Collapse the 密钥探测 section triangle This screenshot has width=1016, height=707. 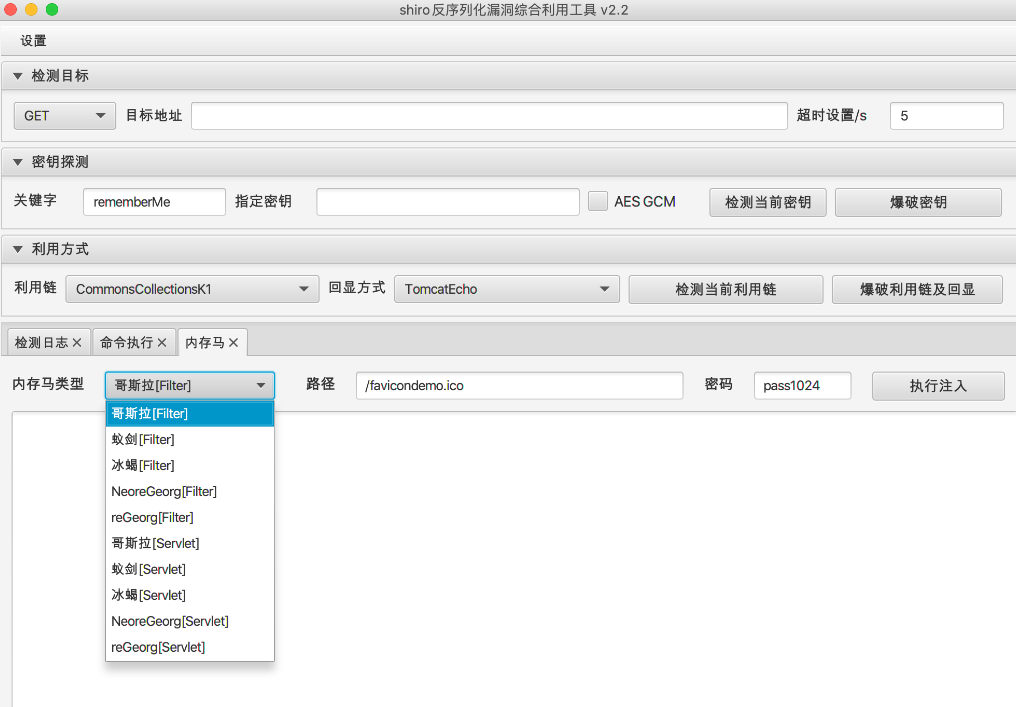coord(17,162)
